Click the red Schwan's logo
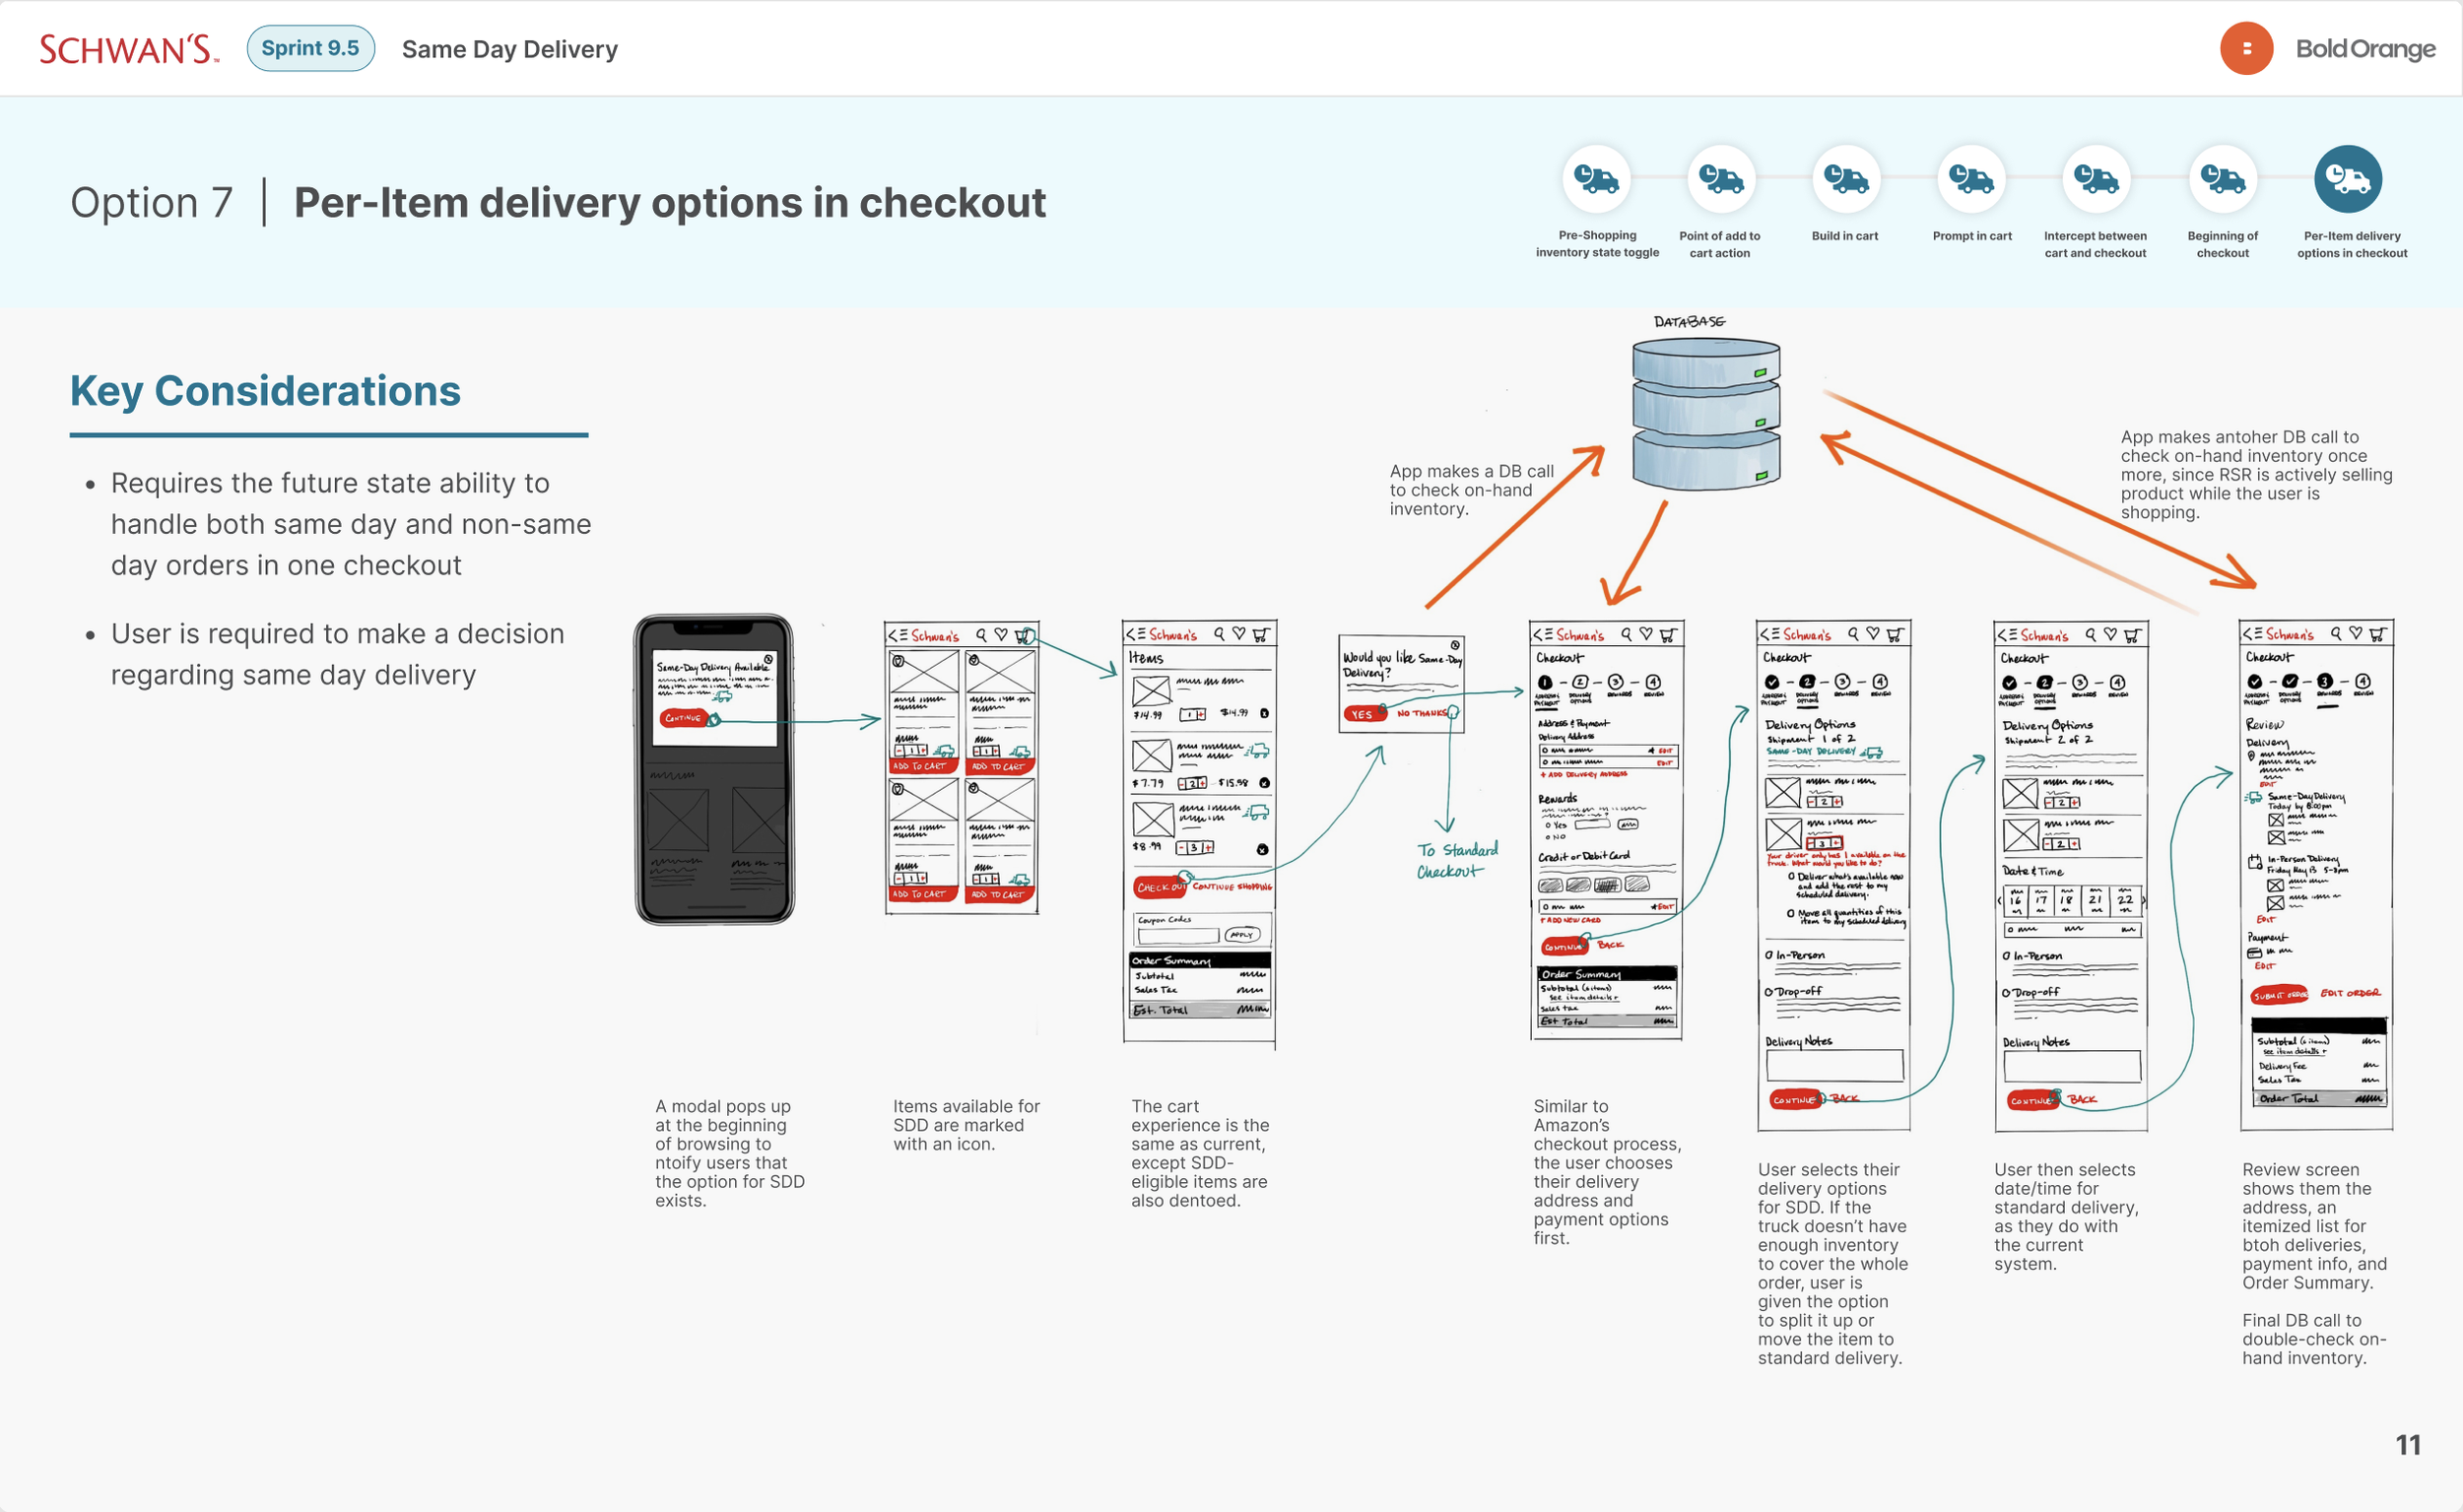 pyautogui.click(x=129, y=49)
